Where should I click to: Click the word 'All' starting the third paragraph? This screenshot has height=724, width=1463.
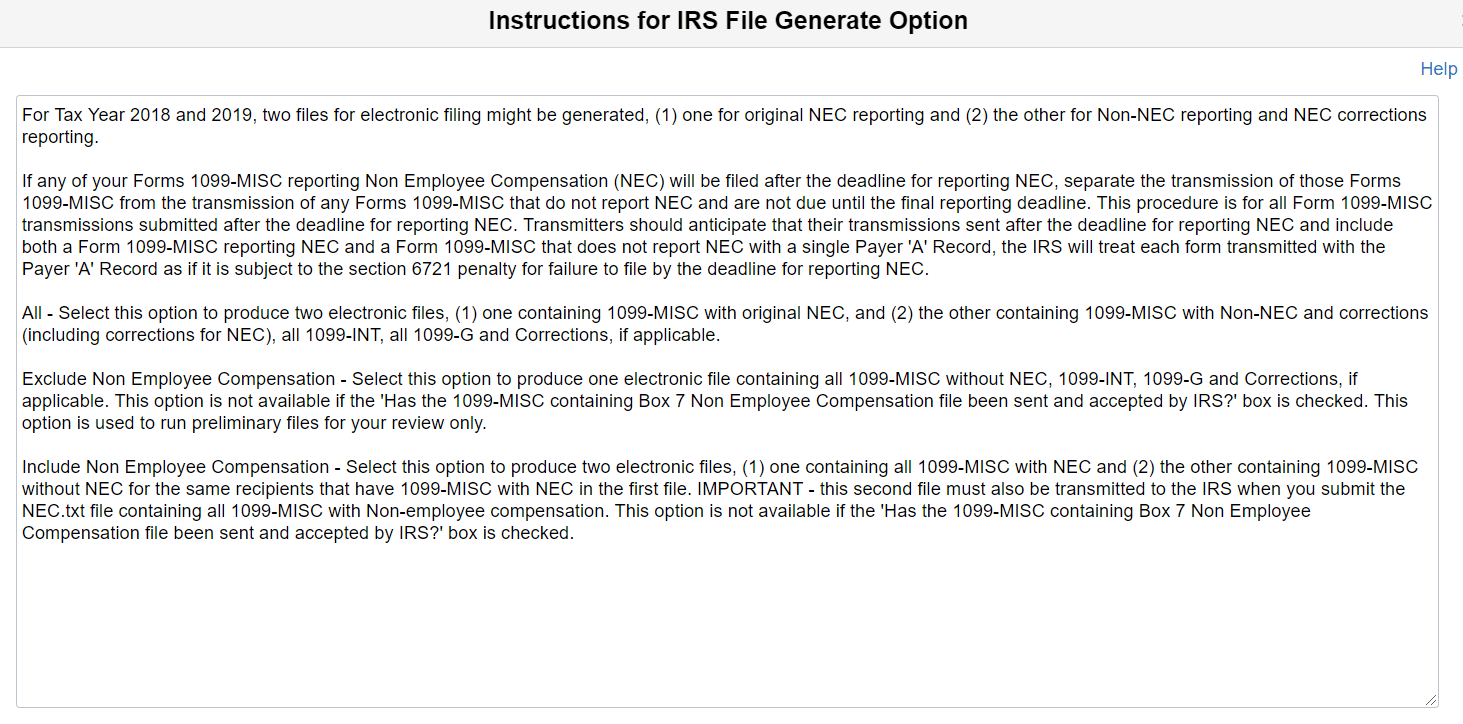click(31, 312)
